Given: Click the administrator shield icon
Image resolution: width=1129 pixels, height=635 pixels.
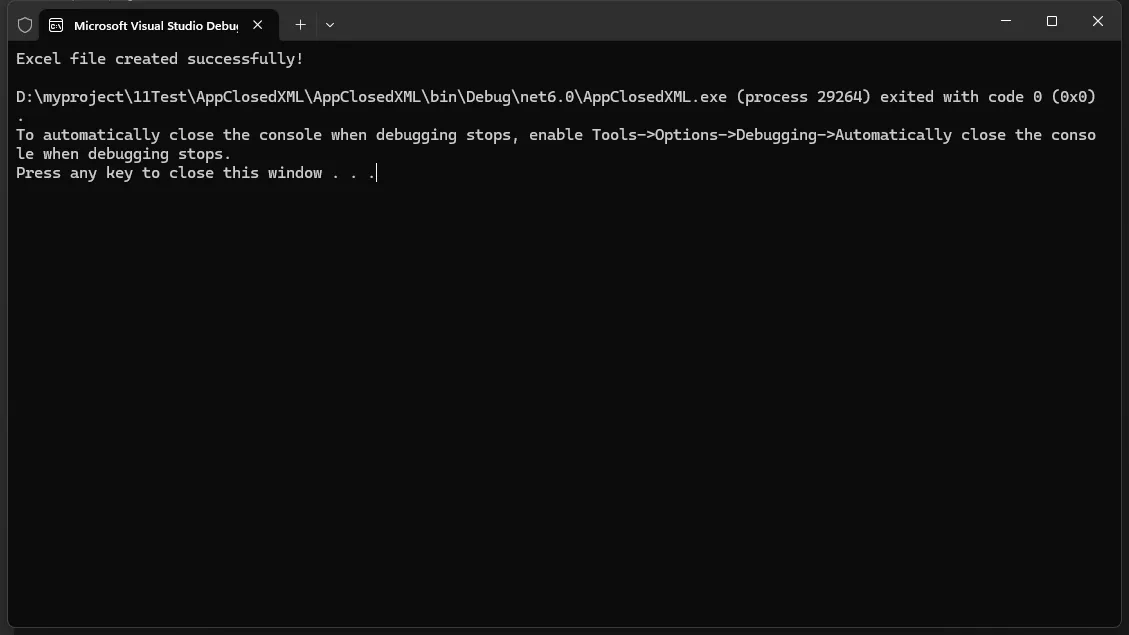Looking at the screenshot, I should (x=25, y=25).
